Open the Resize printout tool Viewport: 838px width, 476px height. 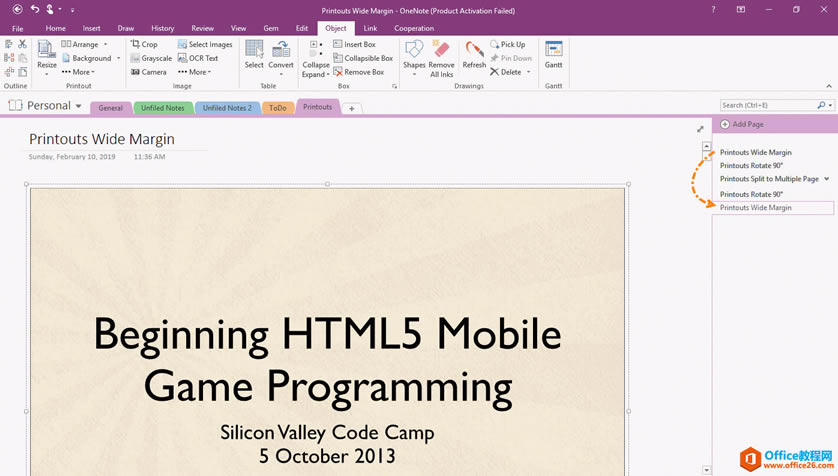click(46, 56)
